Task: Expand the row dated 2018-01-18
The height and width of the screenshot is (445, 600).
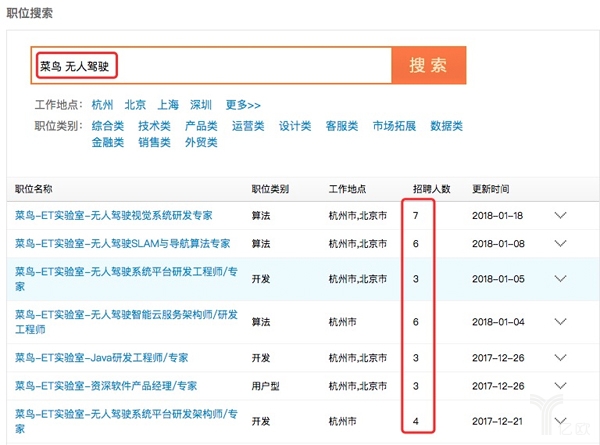Action: pos(560,215)
